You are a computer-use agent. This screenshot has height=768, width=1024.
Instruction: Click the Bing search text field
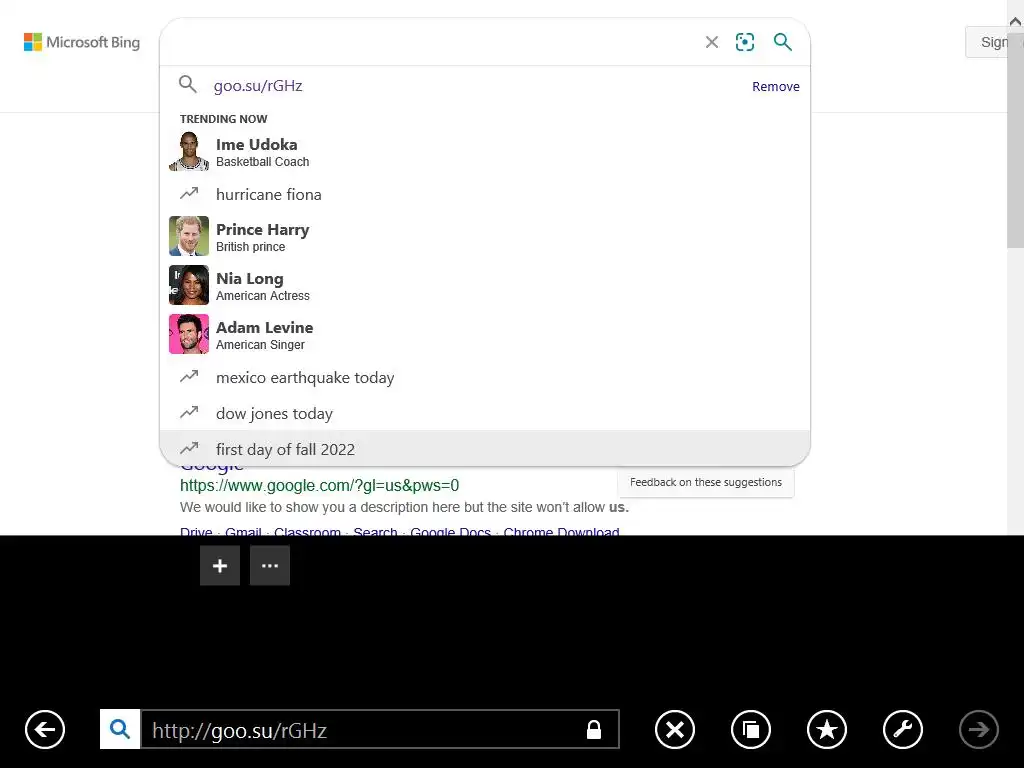point(431,42)
